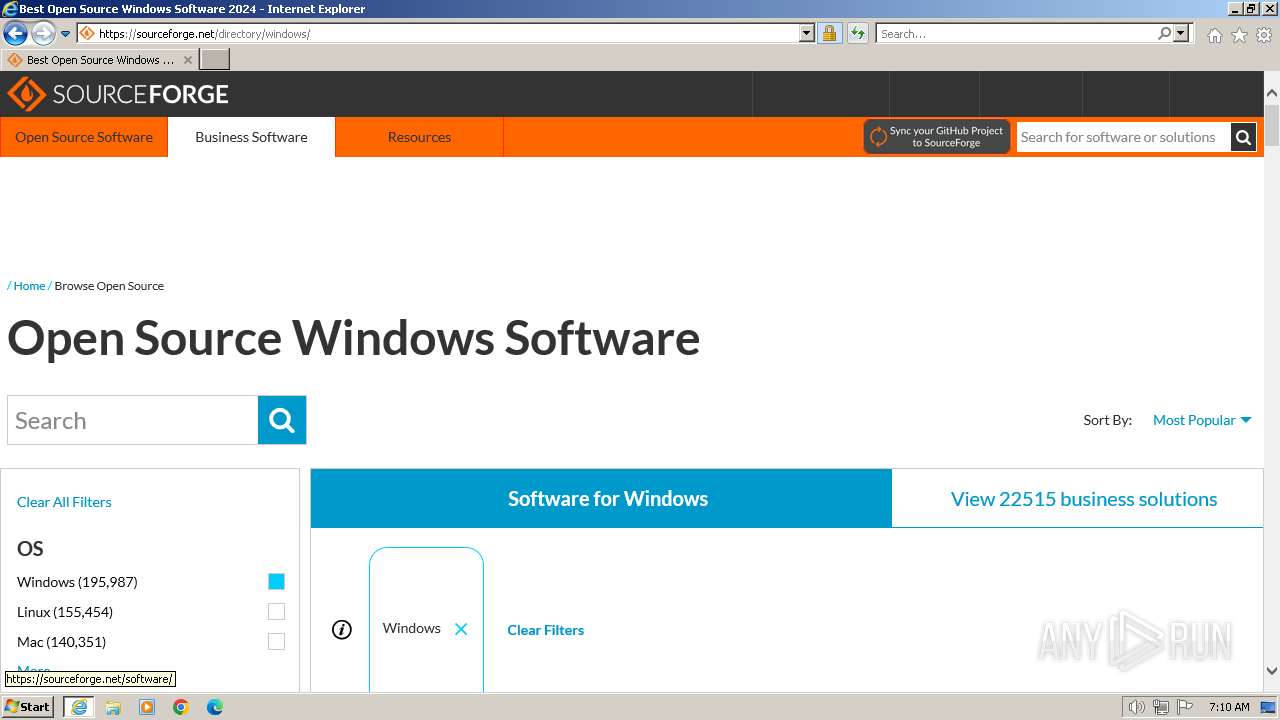Open View 22515 business solutions tab

pyautogui.click(x=1084, y=499)
